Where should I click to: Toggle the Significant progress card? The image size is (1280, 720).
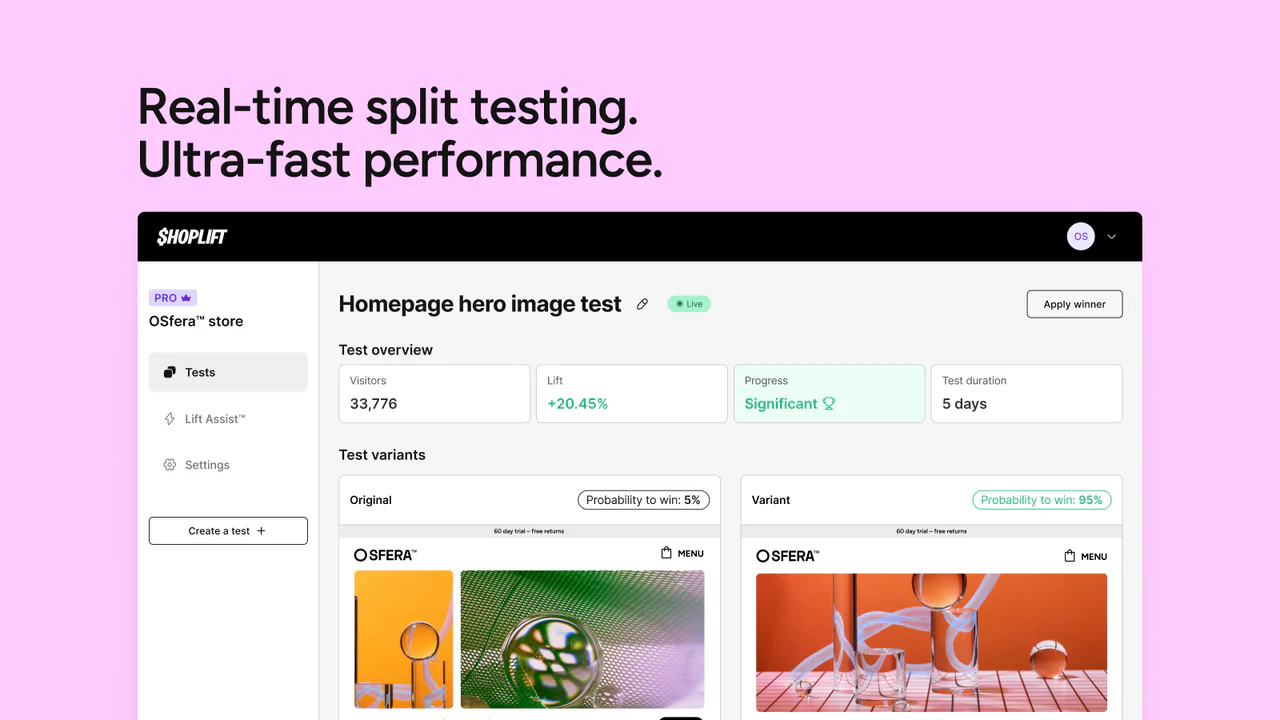point(829,393)
